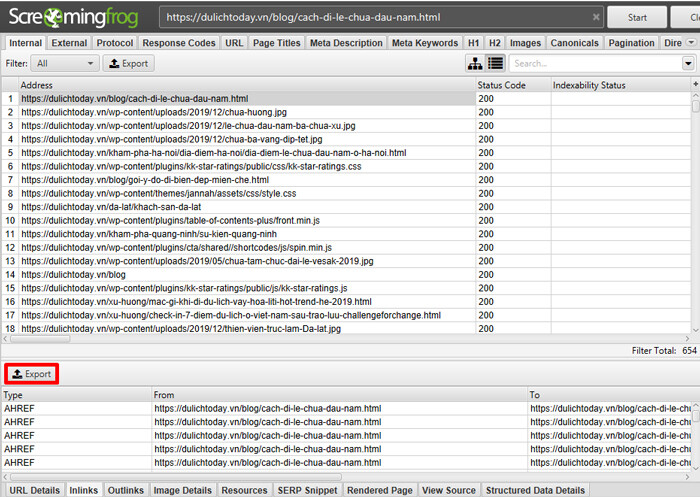Open the Meta Description tab
The image size is (700, 497).
(x=346, y=43)
